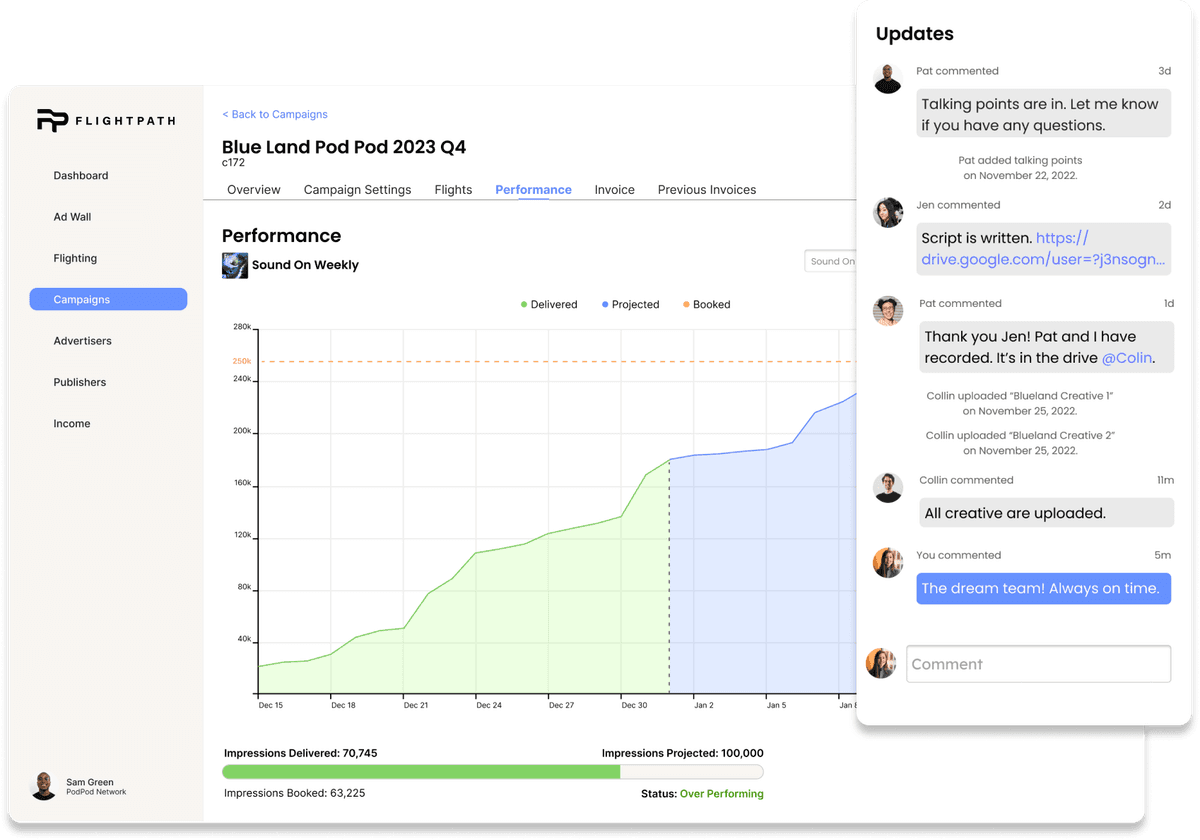Click the 'Dec 15' x-axis label
The height and width of the screenshot is (840, 1200).
[270, 705]
